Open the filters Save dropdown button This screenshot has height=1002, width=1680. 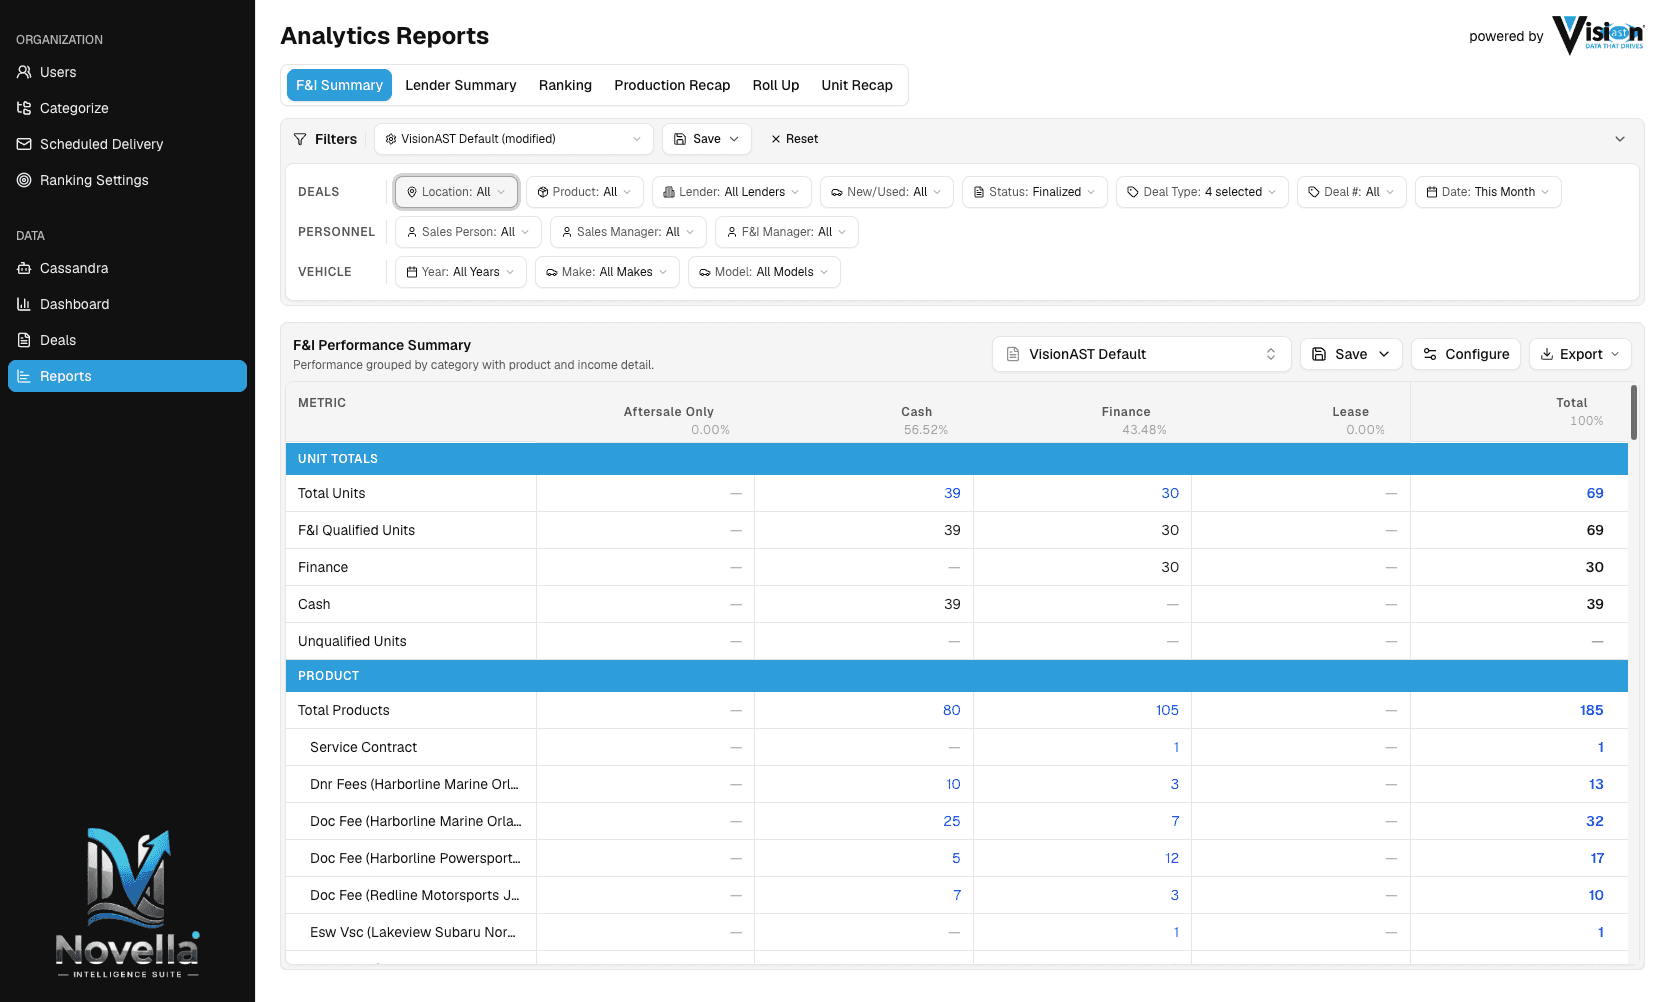click(707, 139)
